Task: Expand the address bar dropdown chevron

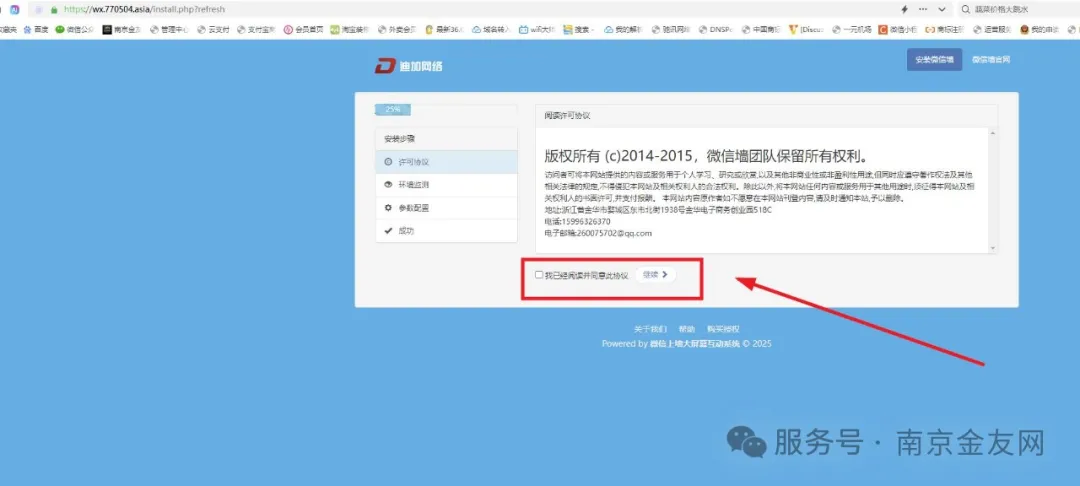Action: coord(942,10)
